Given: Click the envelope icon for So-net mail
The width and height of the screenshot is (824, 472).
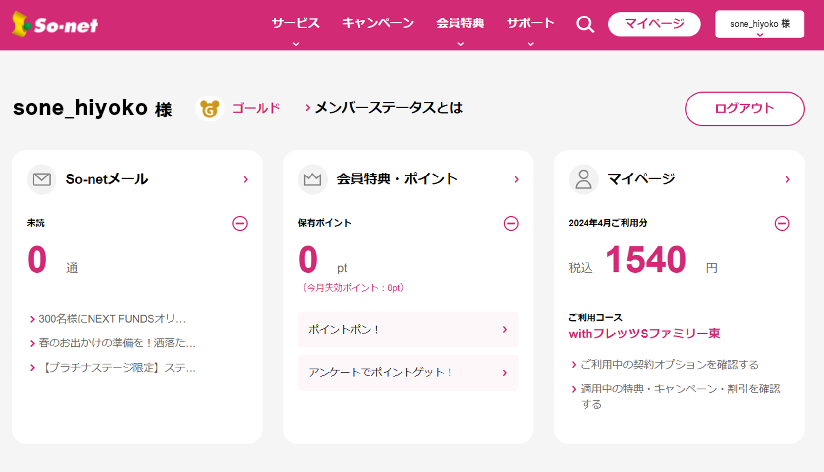Looking at the screenshot, I should pos(41,179).
